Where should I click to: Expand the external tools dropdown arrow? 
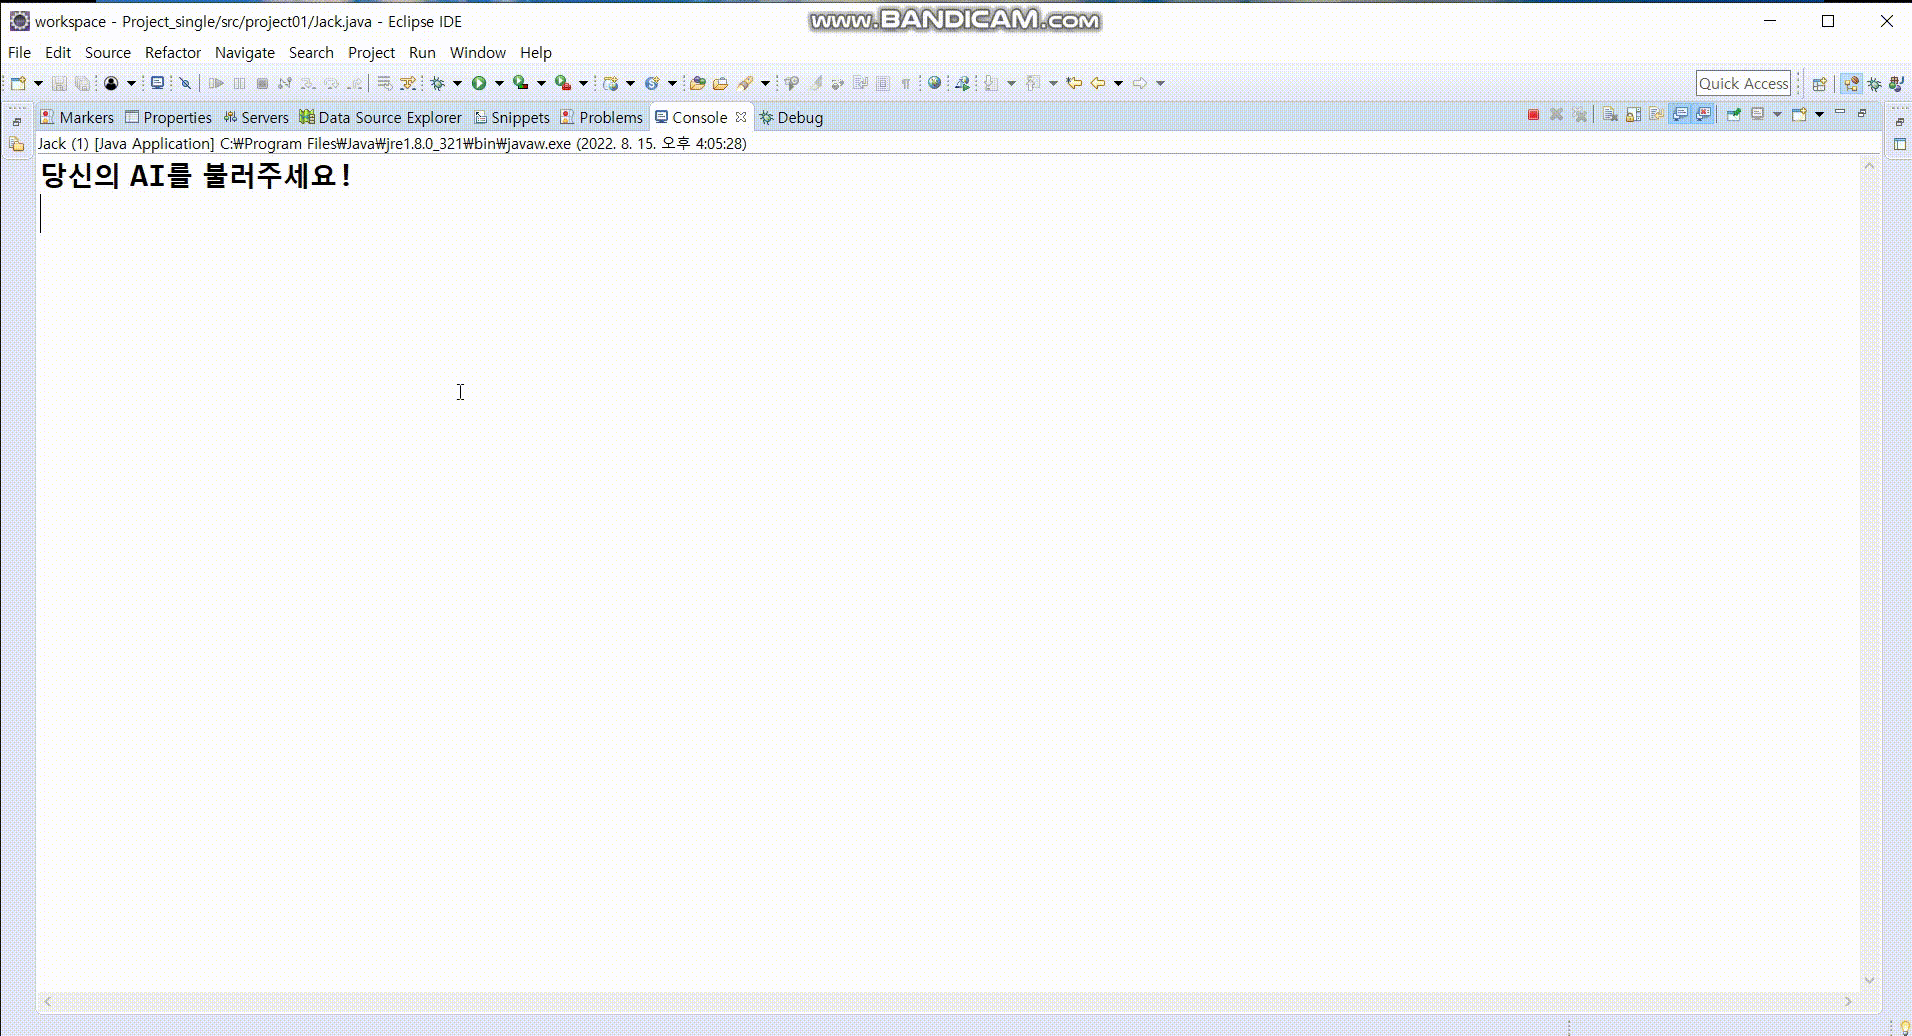tap(583, 83)
